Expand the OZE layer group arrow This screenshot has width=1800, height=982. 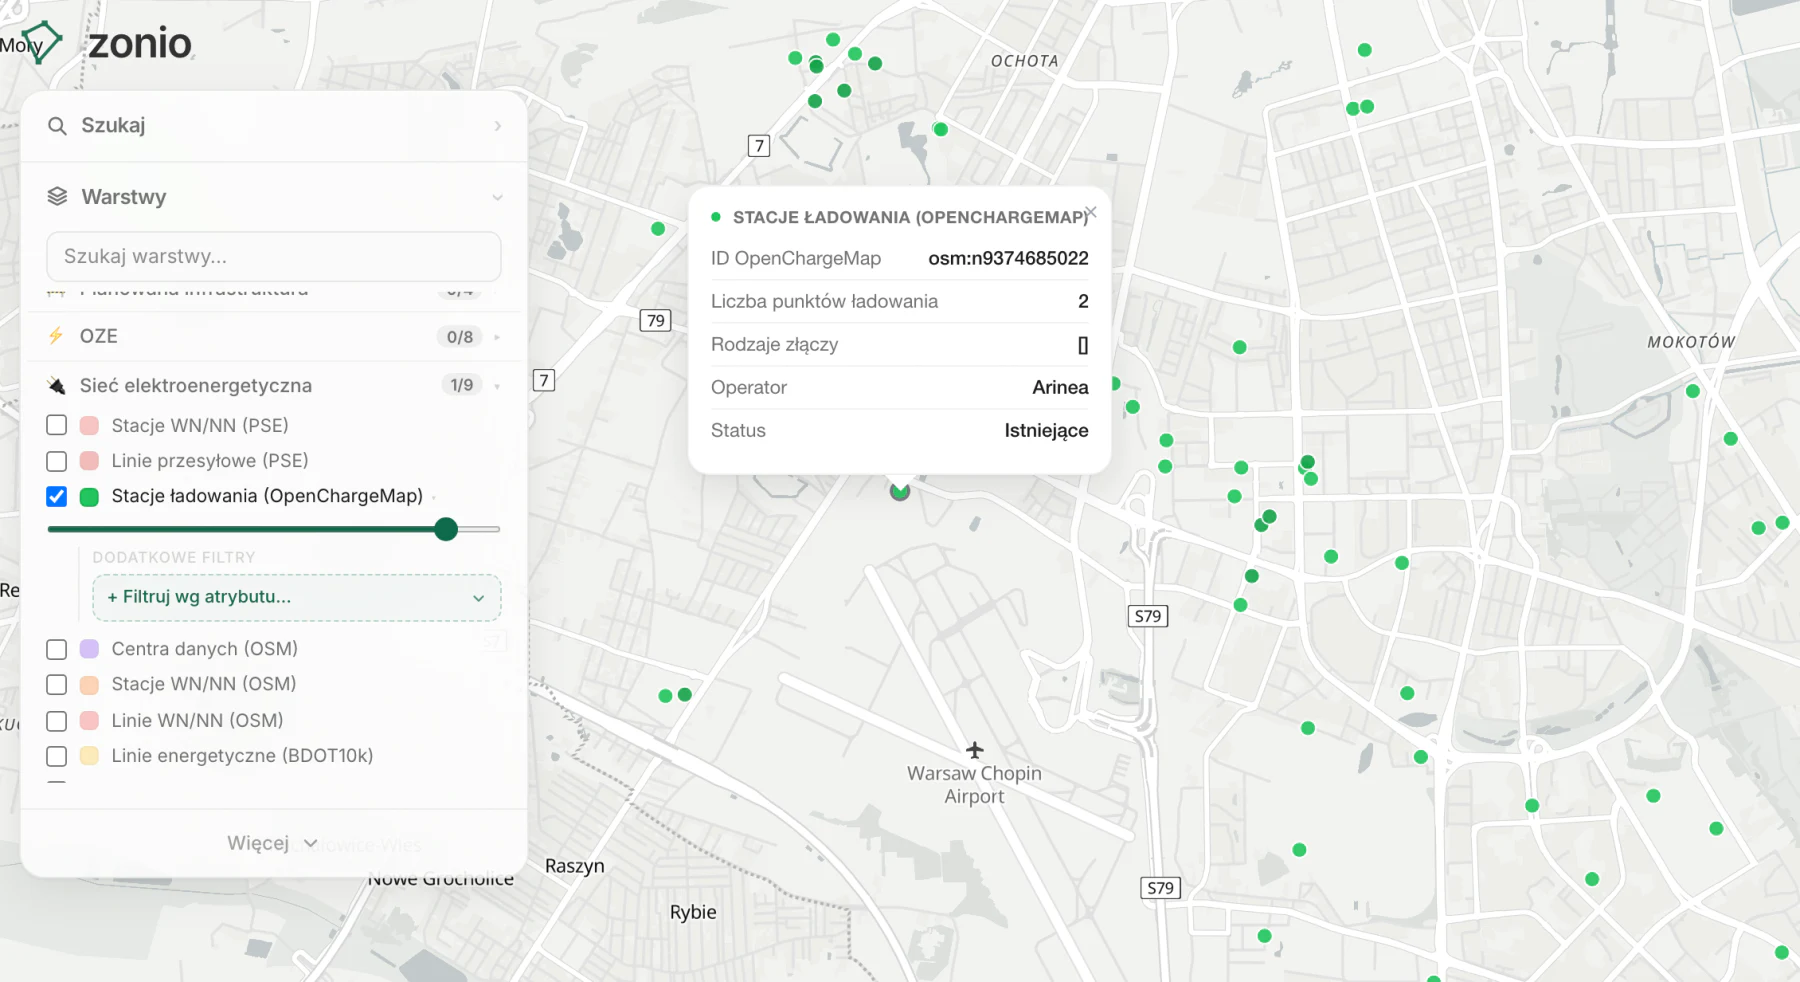point(498,337)
